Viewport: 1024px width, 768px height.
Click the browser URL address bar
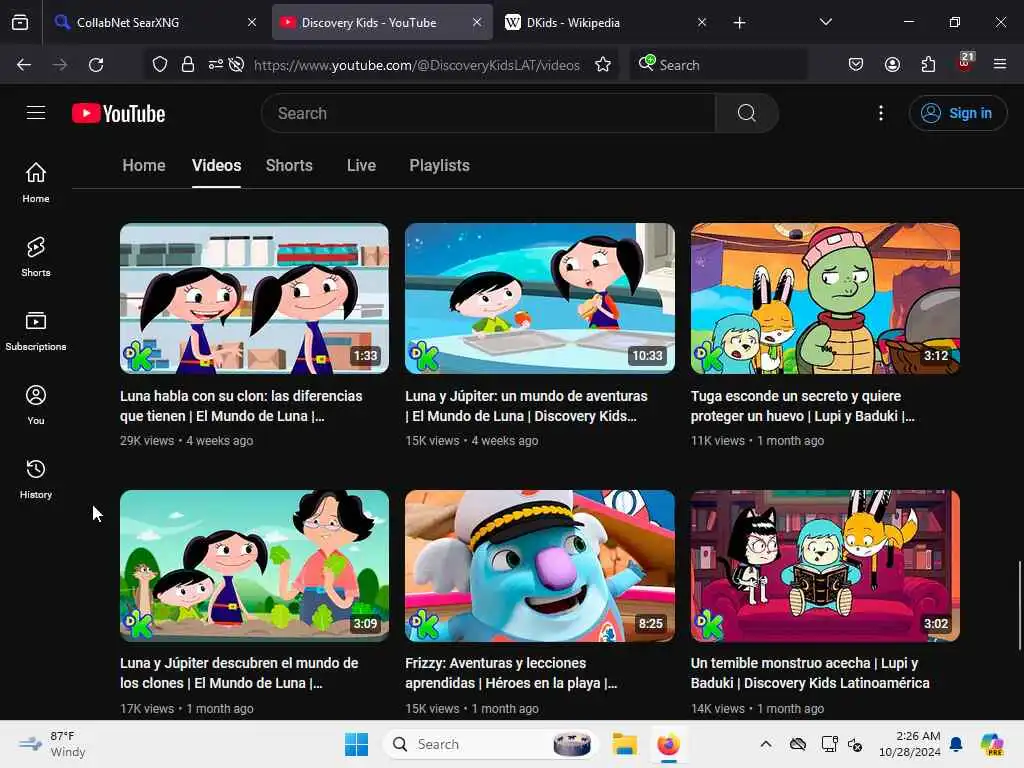click(x=416, y=65)
